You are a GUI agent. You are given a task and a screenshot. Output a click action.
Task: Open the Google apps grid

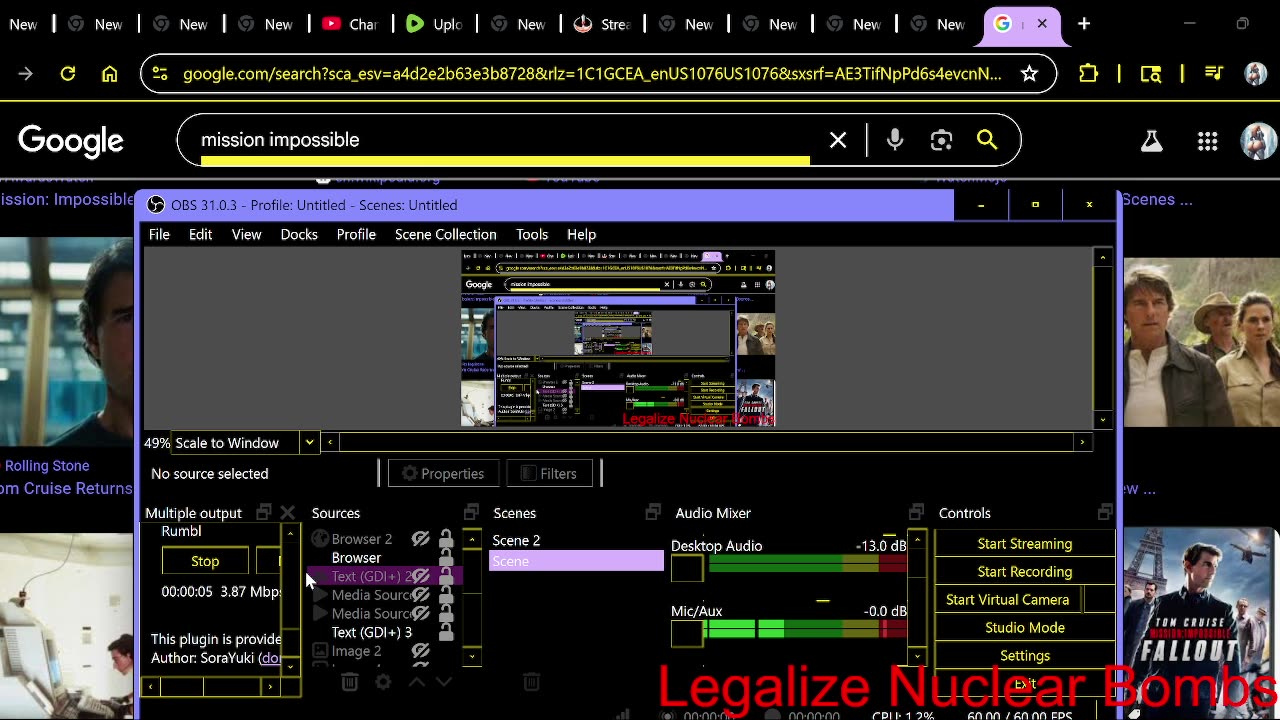[x=1207, y=141]
